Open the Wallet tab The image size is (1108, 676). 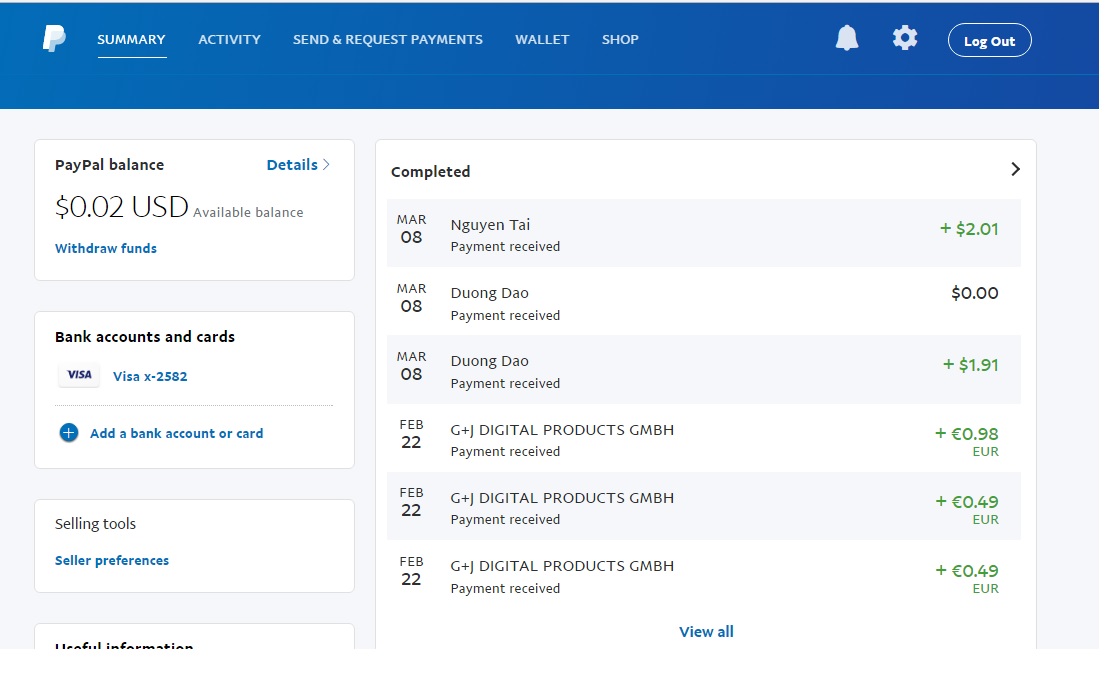[x=542, y=40]
